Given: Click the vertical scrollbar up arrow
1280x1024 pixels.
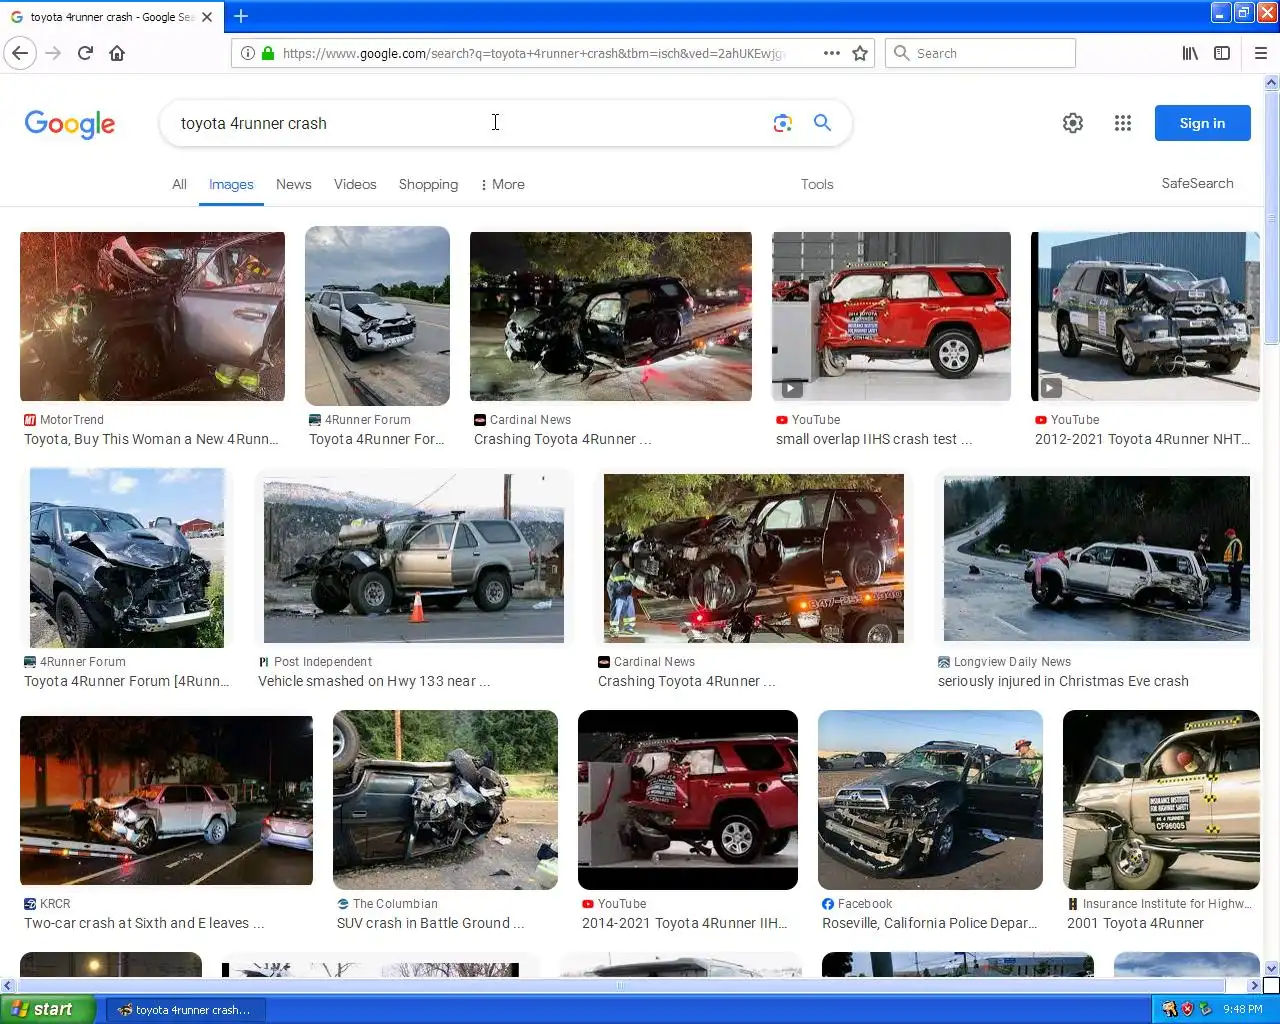Looking at the screenshot, I should [x=1271, y=83].
